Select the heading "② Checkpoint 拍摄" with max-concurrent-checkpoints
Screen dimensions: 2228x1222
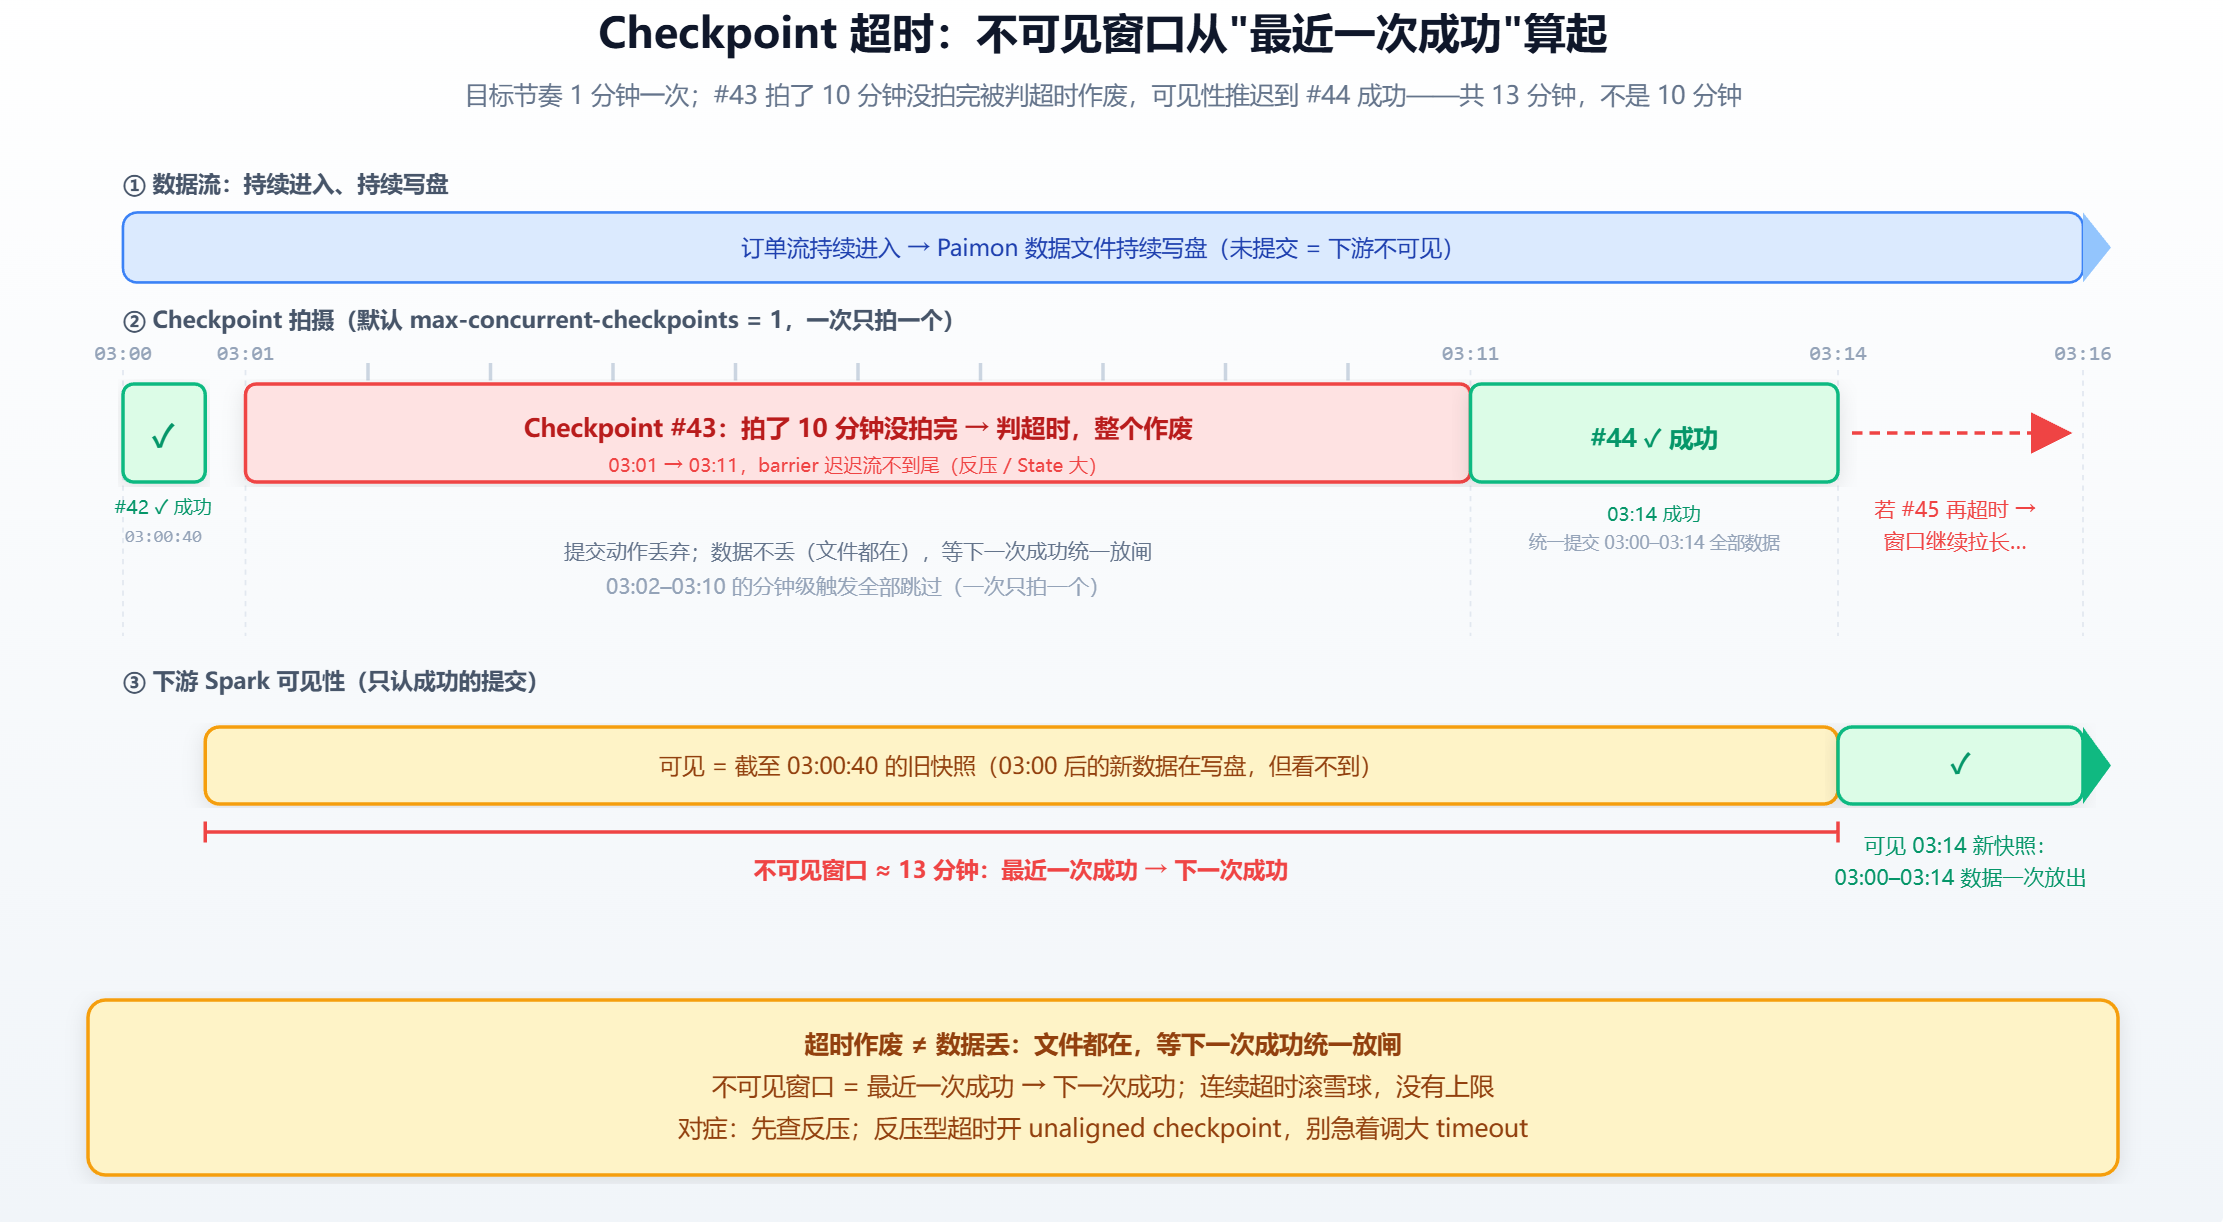(540, 320)
